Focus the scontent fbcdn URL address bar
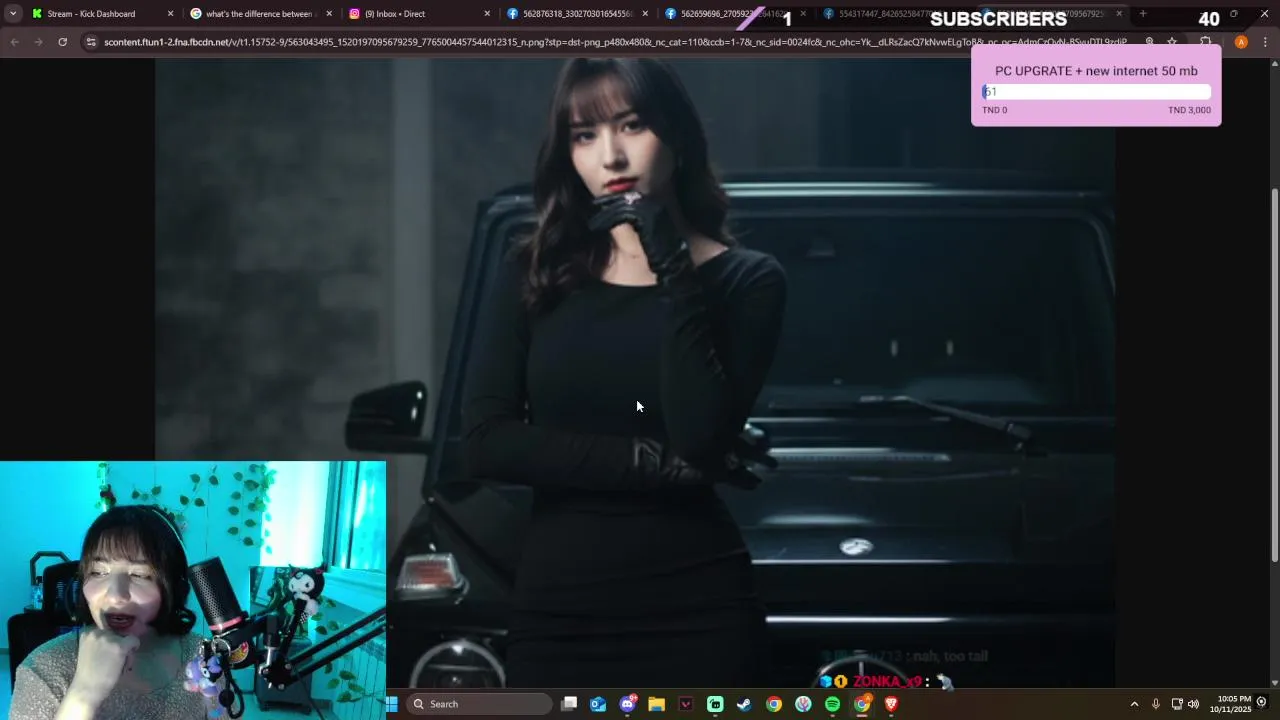This screenshot has height=720, width=1280. 615,42
